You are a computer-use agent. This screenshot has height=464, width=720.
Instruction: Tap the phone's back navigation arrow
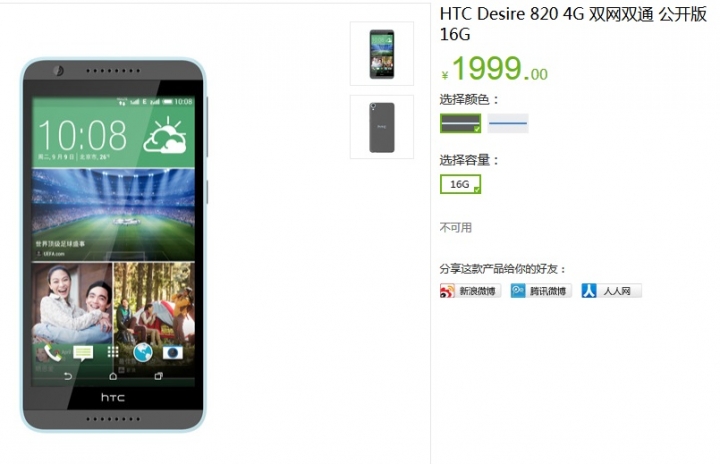pyautogui.click(x=68, y=376)
